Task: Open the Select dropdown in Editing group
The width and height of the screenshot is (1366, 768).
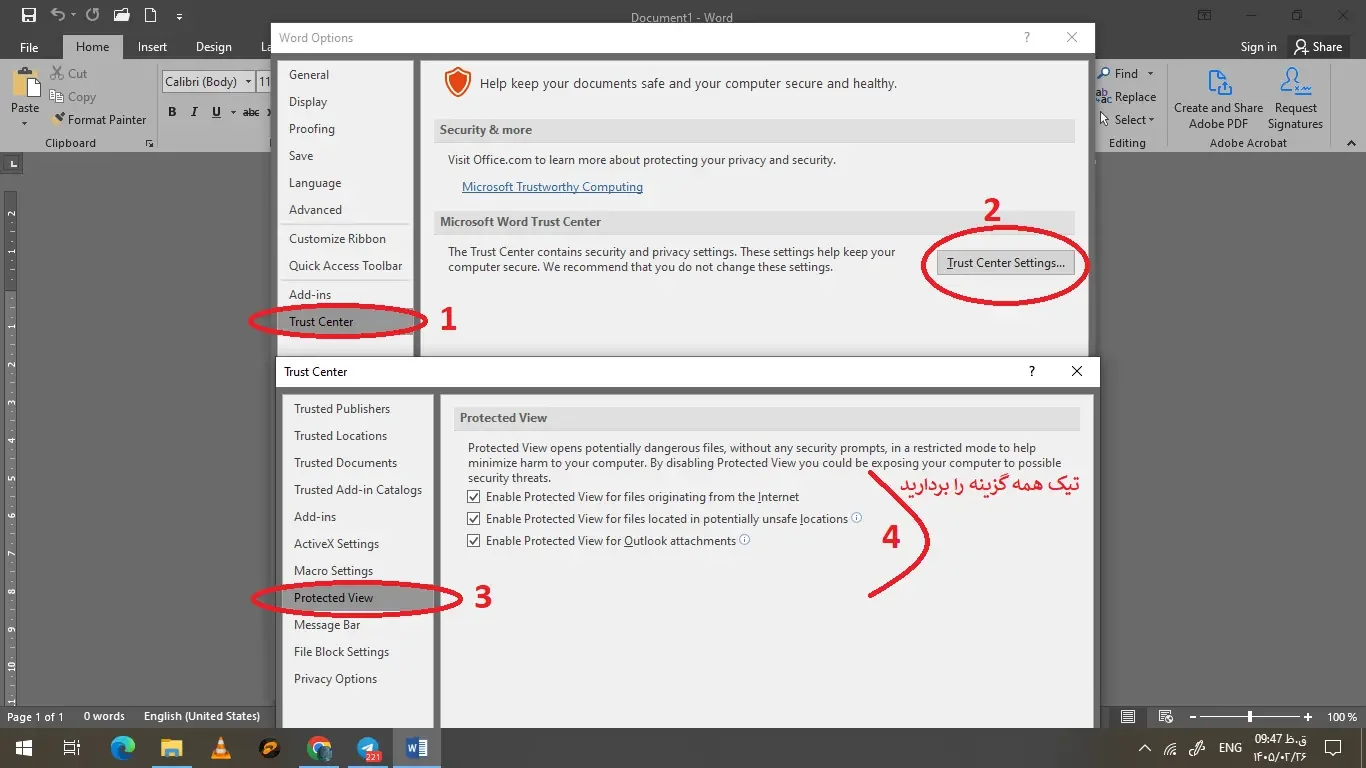Action: click(1126, 120)
